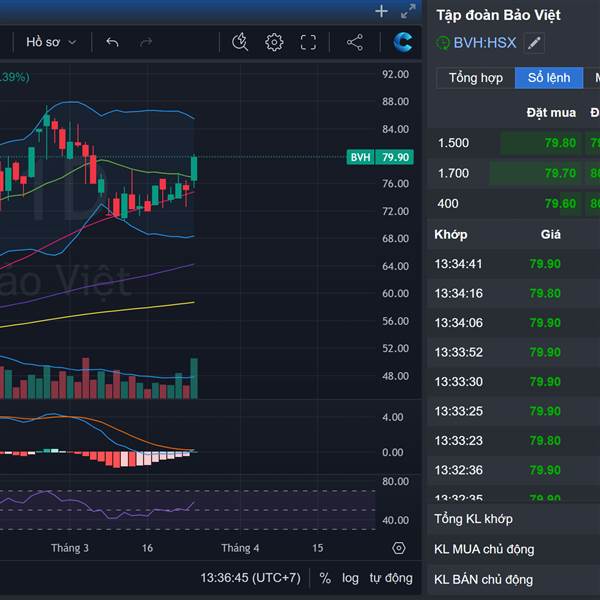Click the Tháng 4 time axis label

(x=240, y=548)
